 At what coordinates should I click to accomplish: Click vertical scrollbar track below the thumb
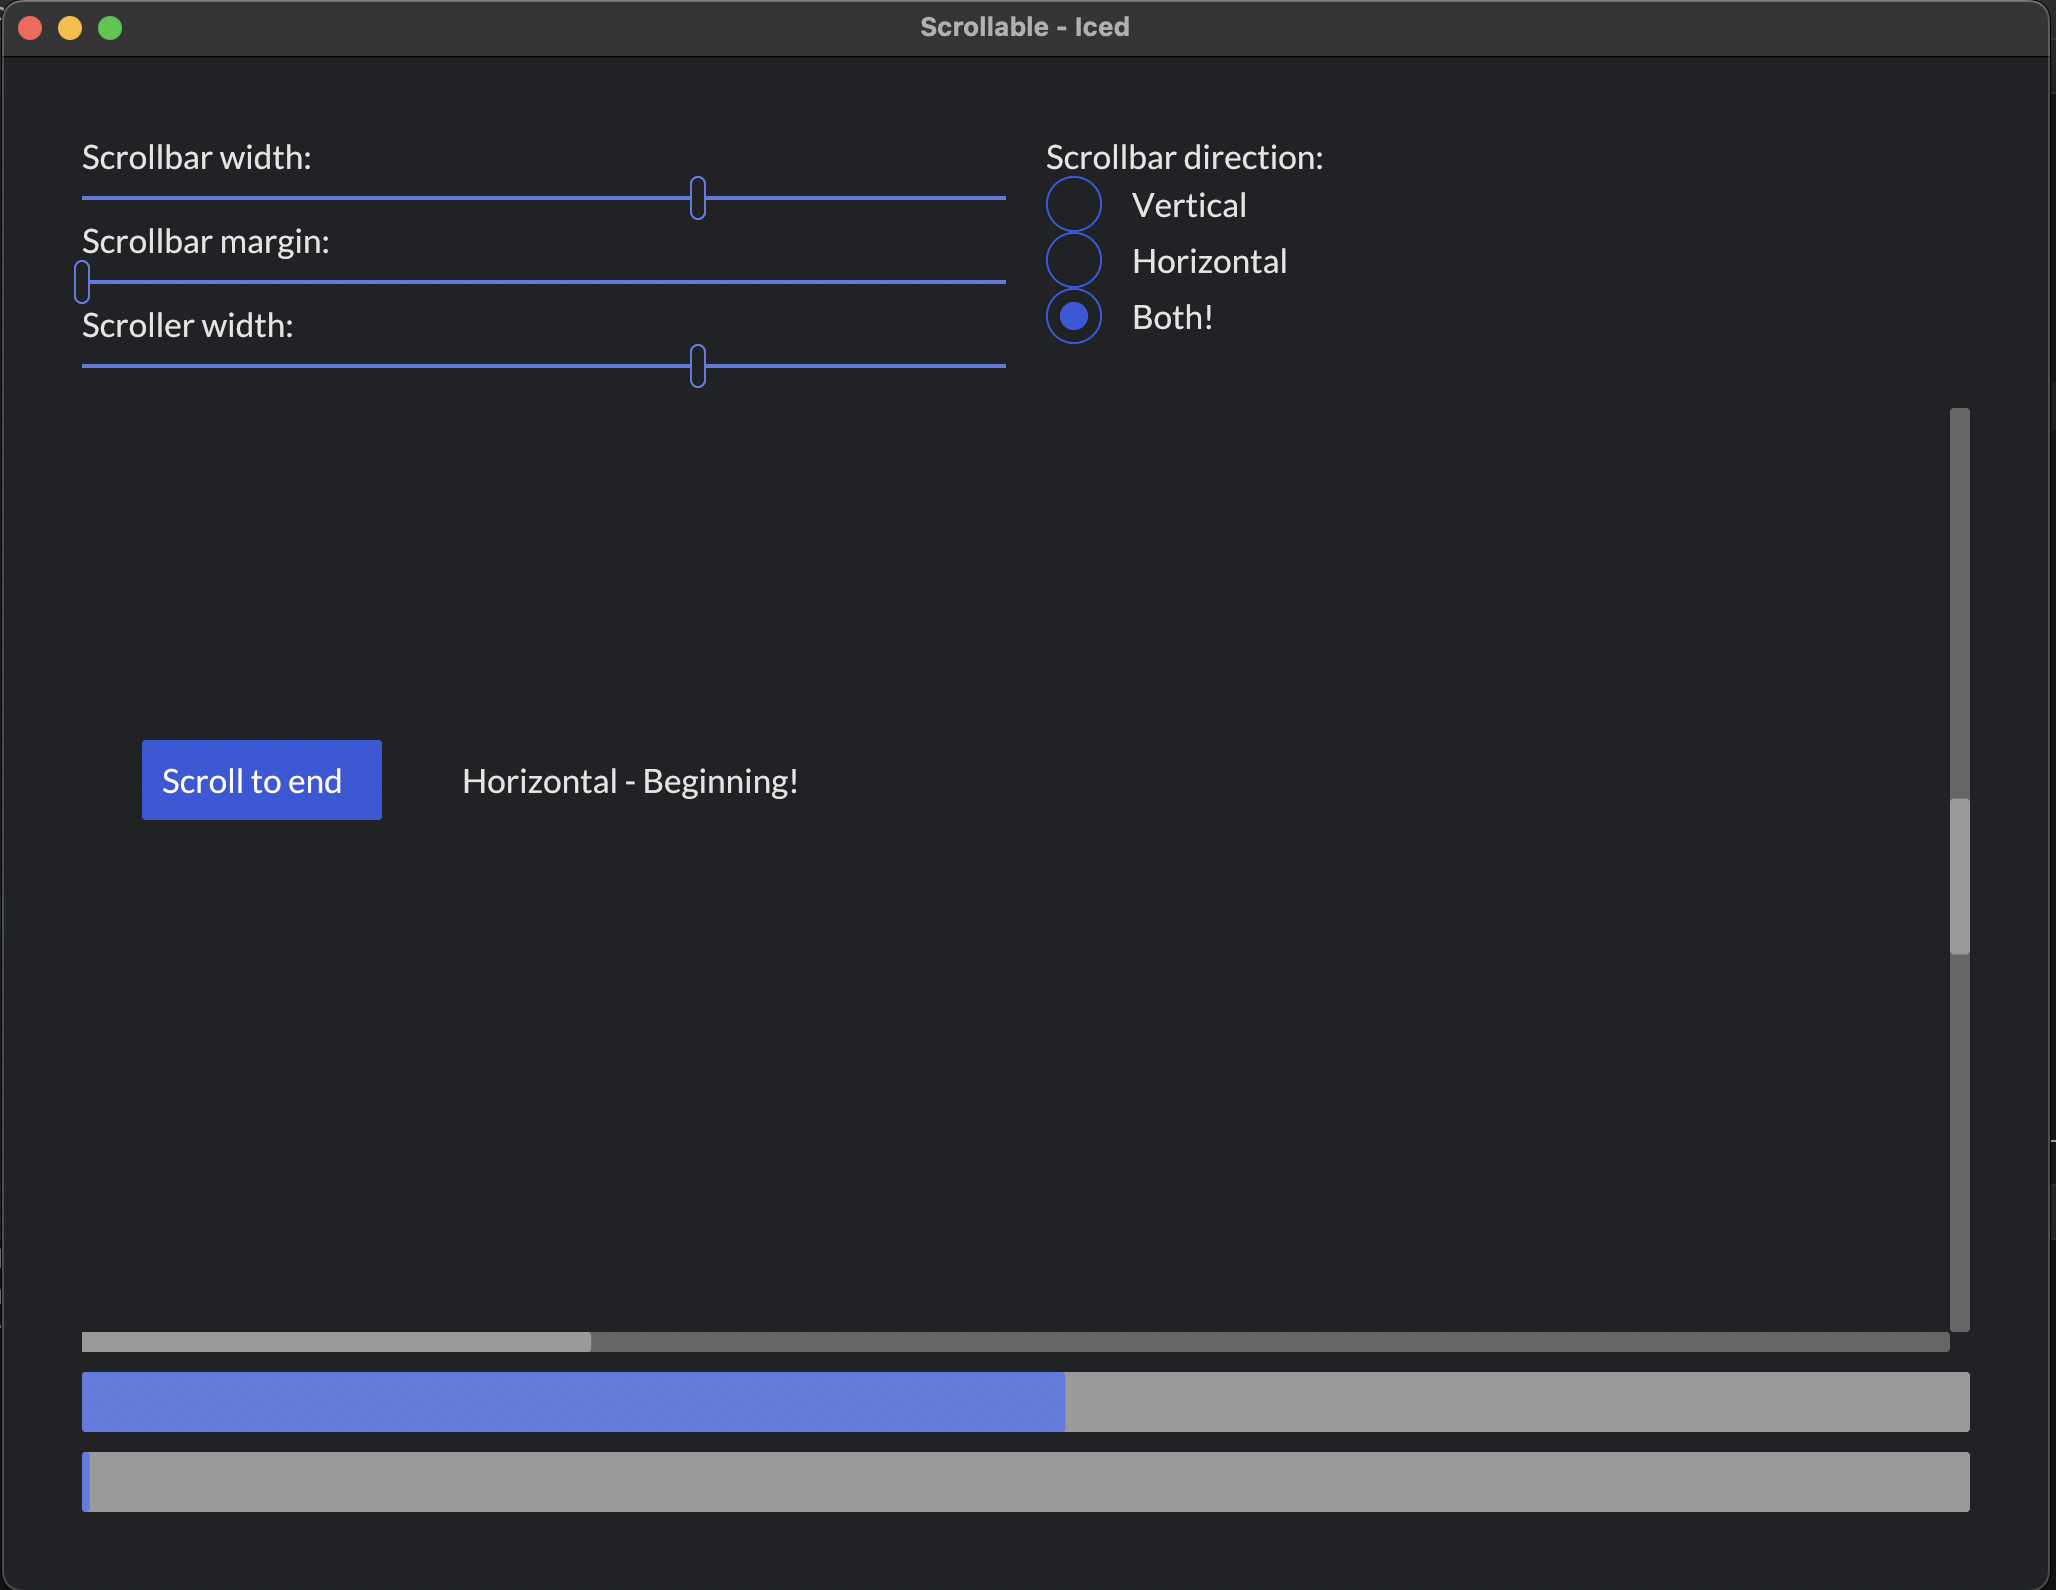tap(1959, 1140)
